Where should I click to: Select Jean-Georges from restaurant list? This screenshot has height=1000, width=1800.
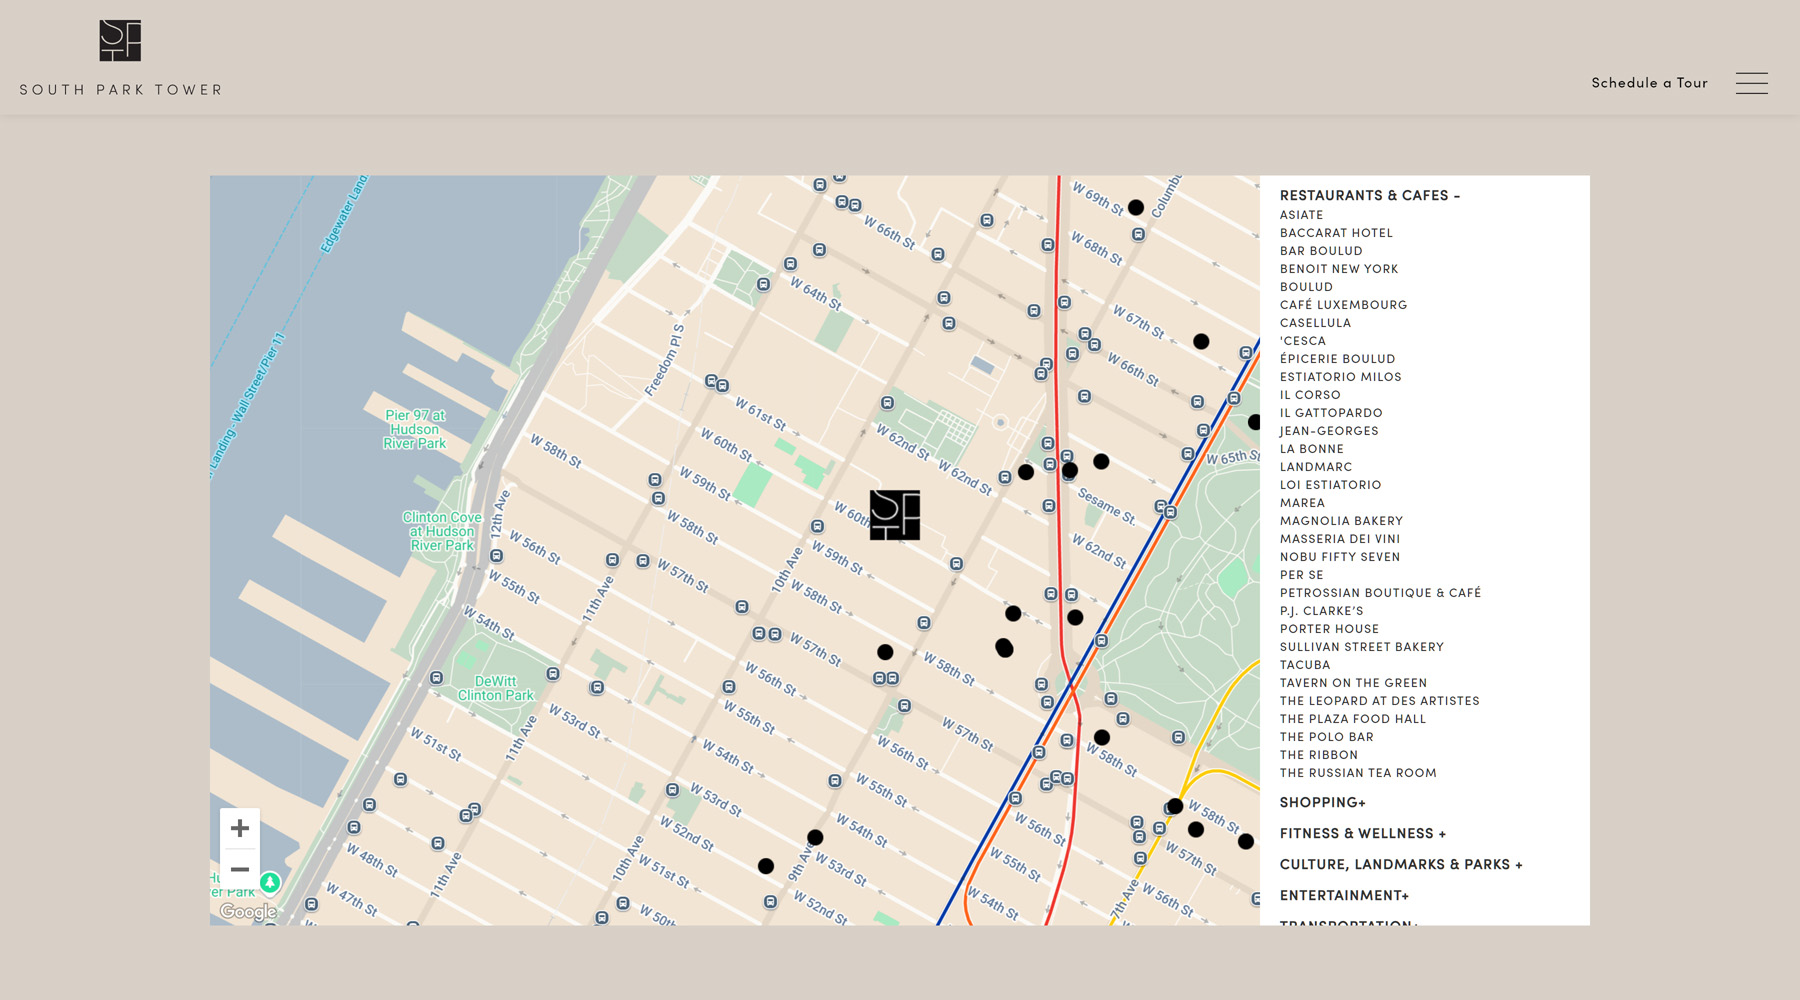(x=1329, y=431)
